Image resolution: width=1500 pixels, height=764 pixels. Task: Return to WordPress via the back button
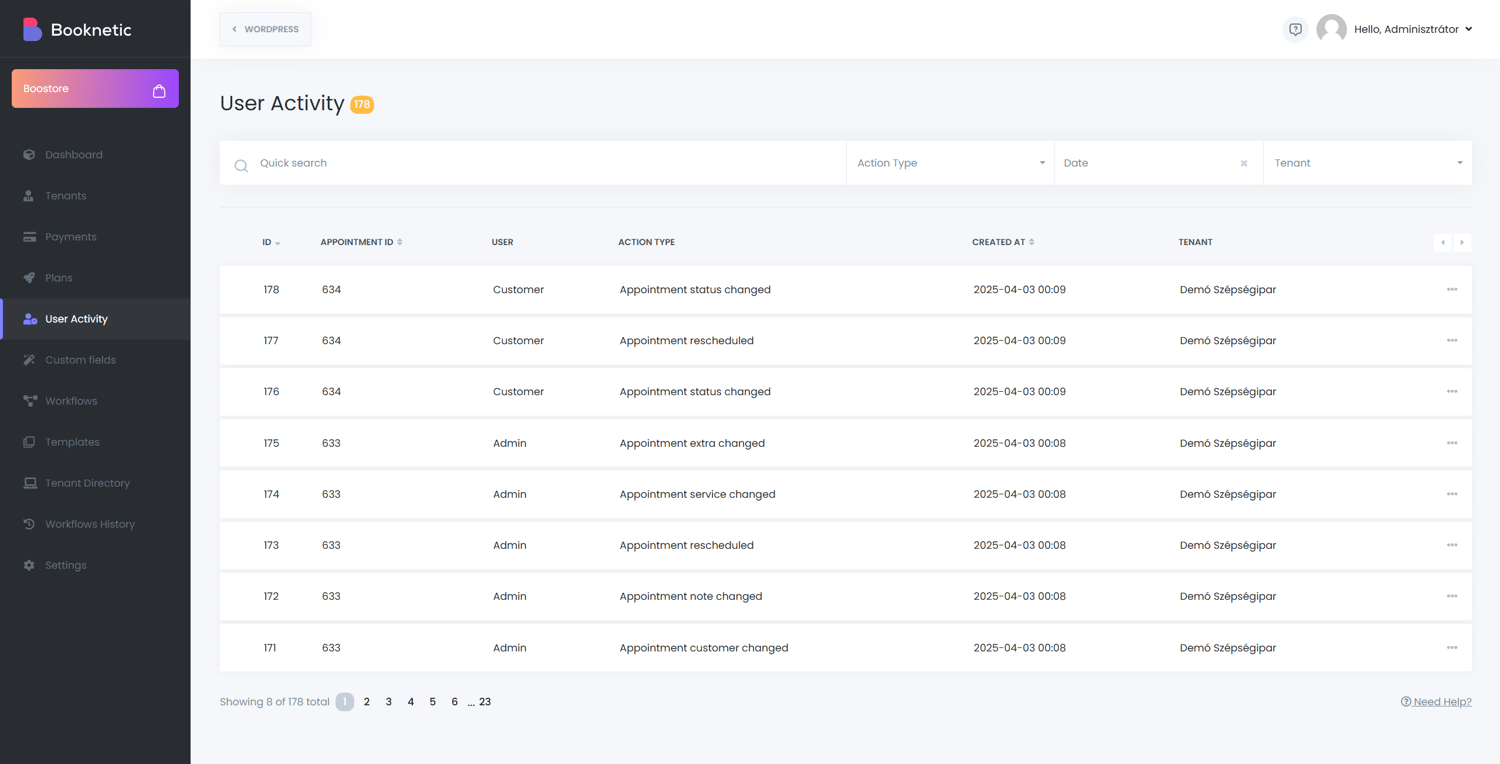point(265,29)
